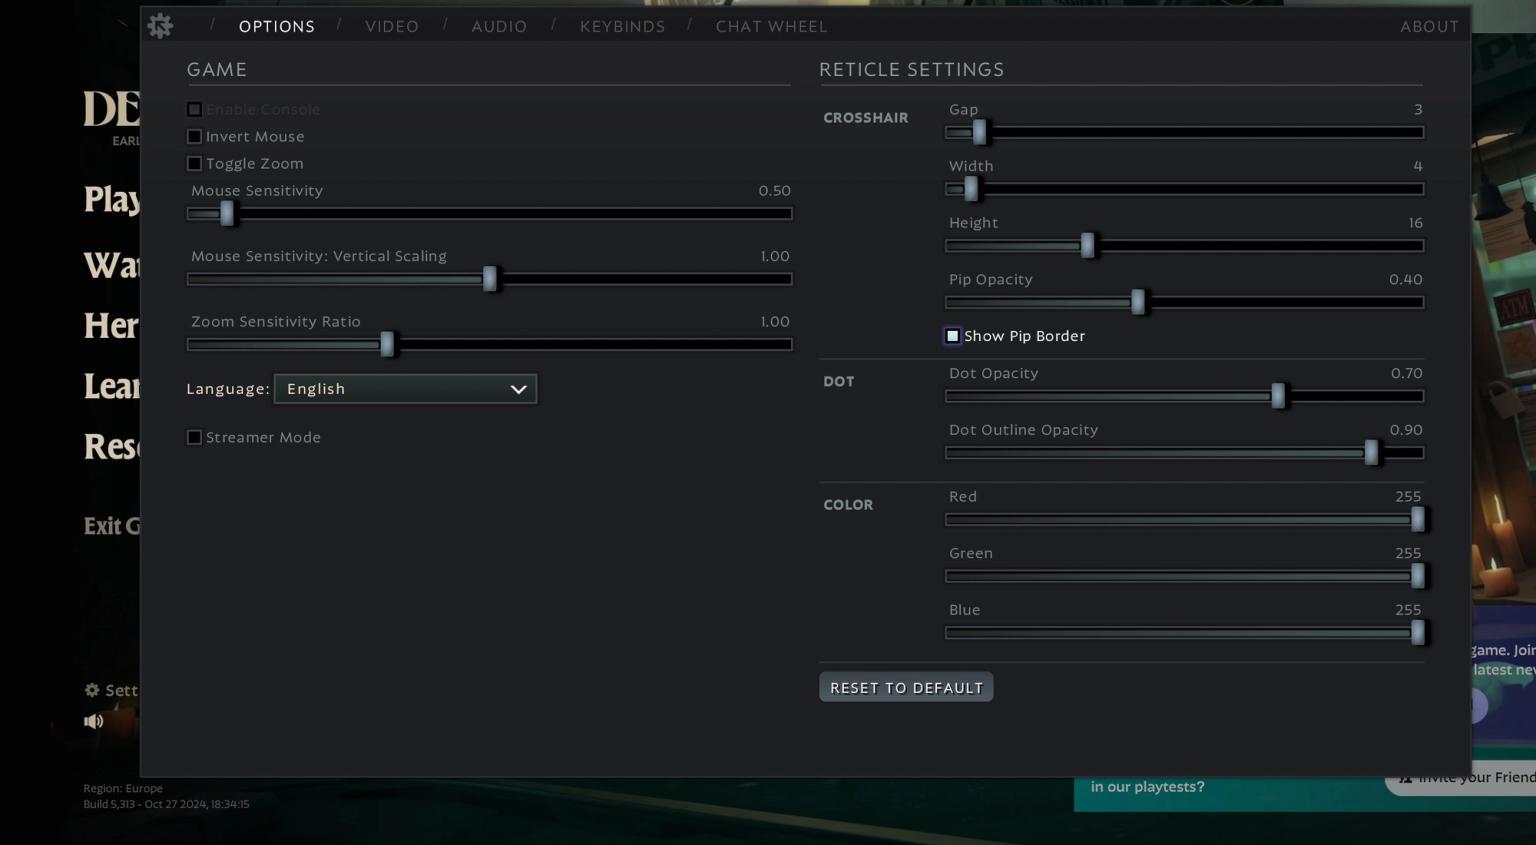Open the CHAT WHEEL tab
The image size is (1536, 845).
pos(771,26)
